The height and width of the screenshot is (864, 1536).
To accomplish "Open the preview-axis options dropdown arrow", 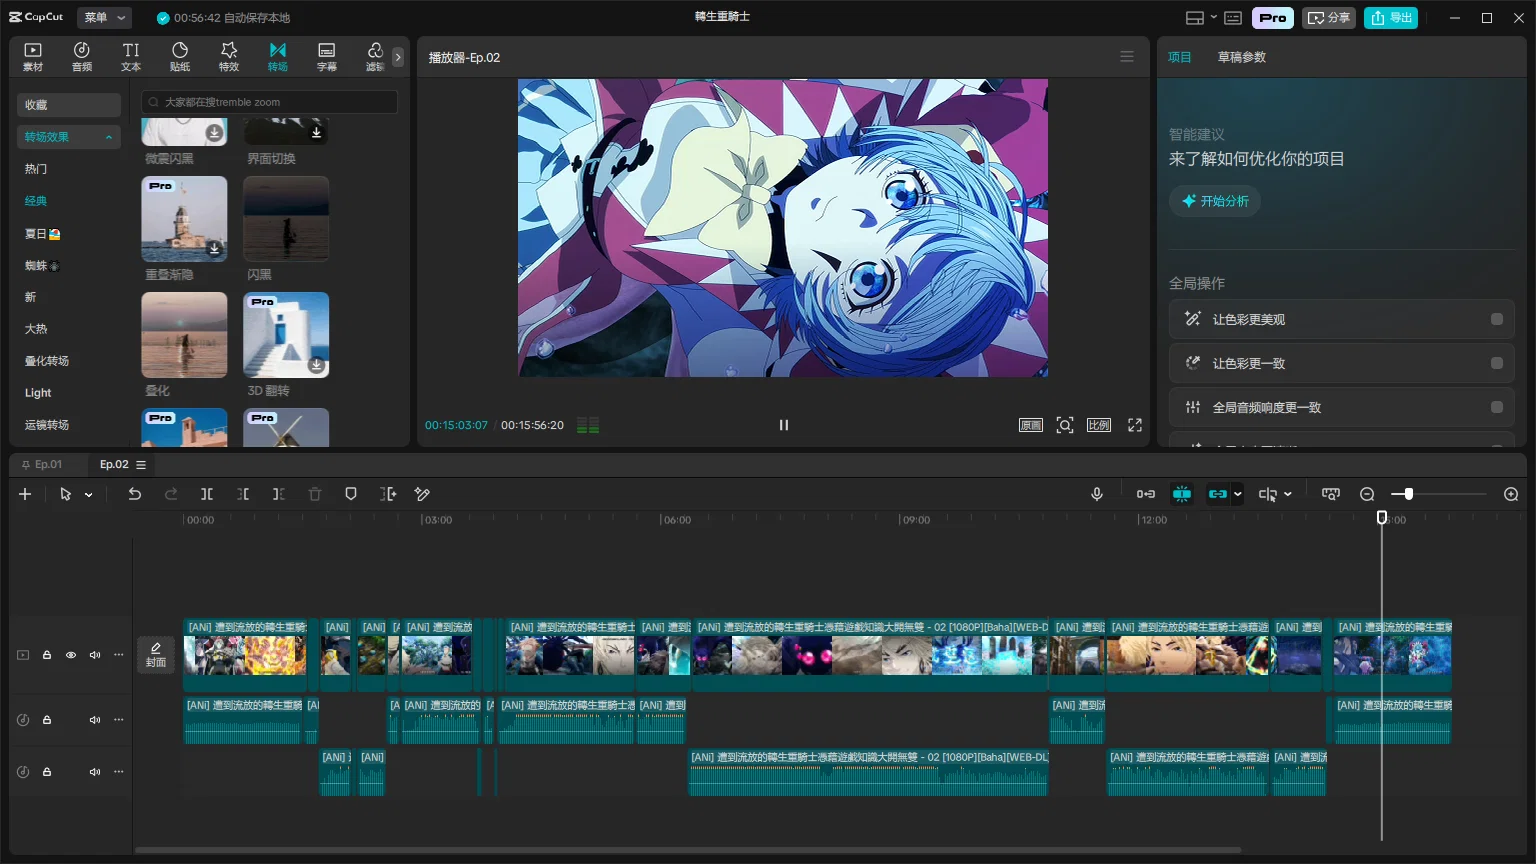I will click(x=1288, y=494).
